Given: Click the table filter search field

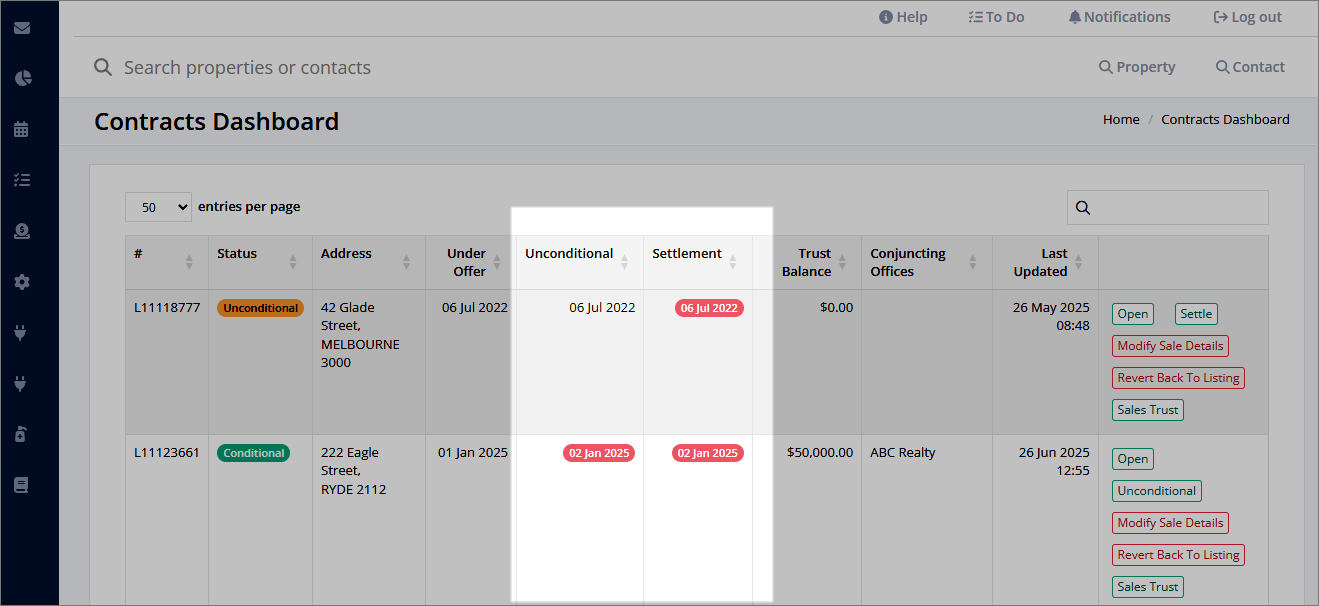Looking at the screenshot, I should [x=1167, y=208].
